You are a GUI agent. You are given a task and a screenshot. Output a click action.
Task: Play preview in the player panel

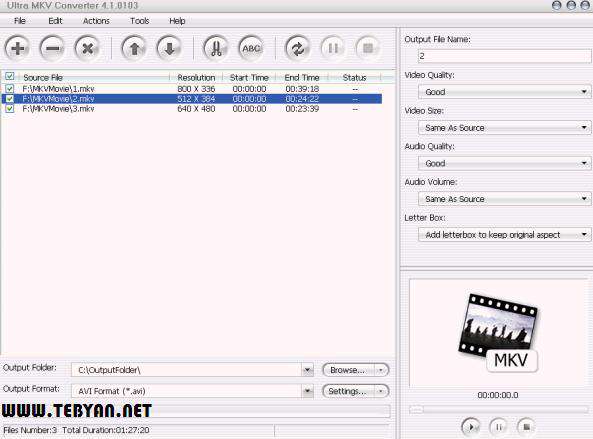(471, 427)
